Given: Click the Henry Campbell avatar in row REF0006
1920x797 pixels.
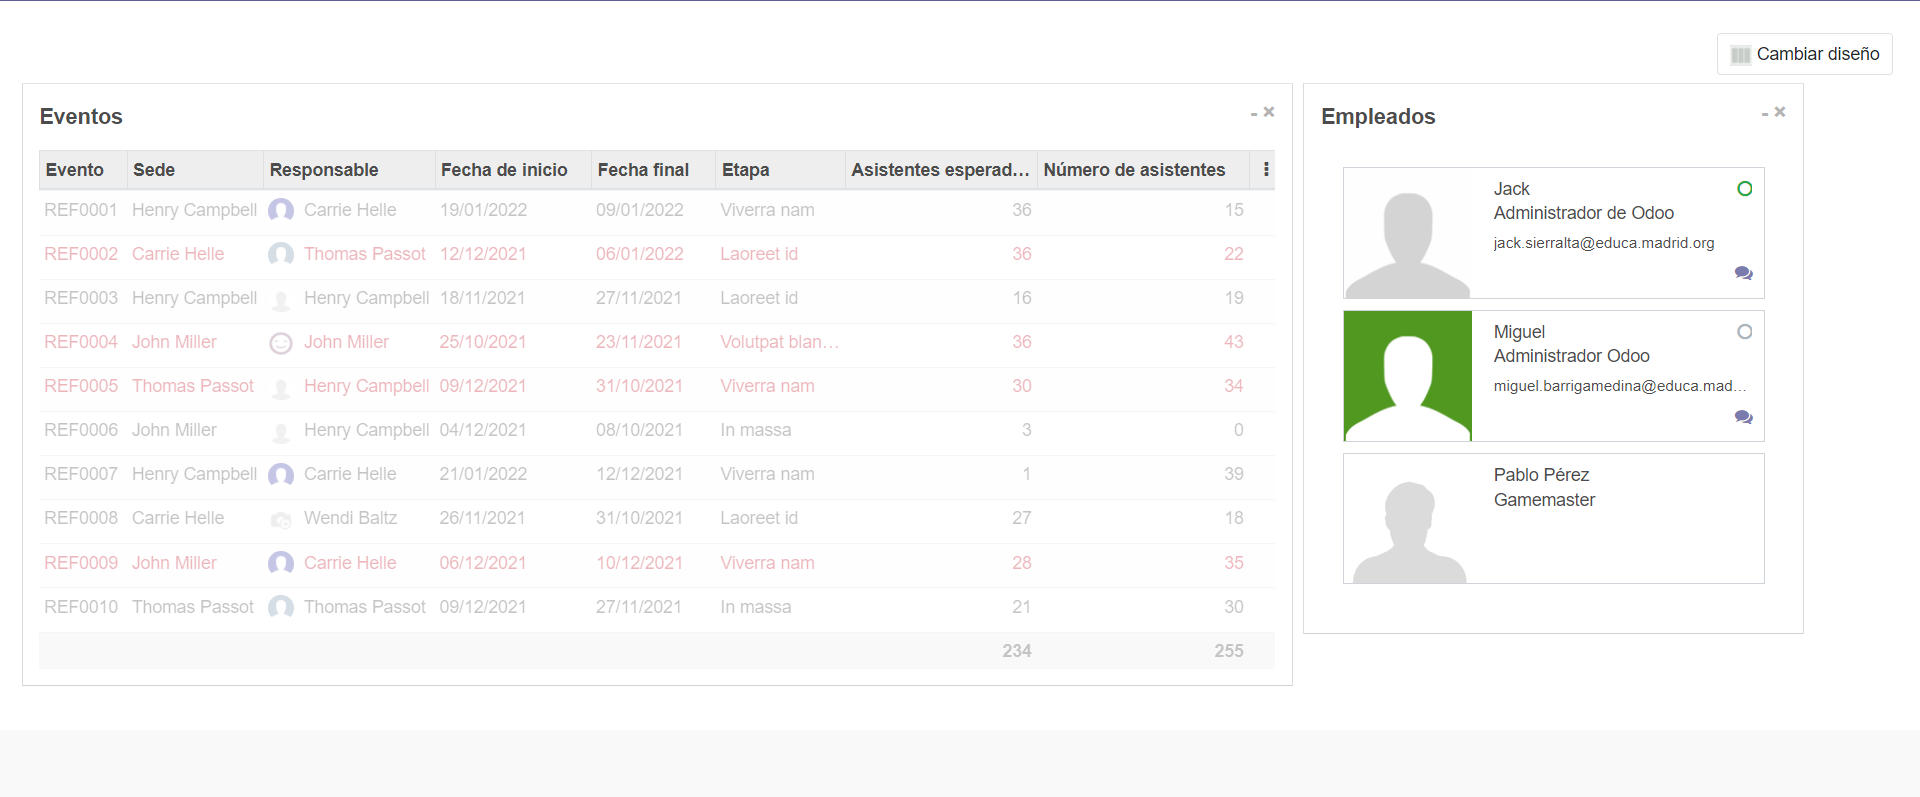Looking at the screenshot, I should tap(281, 431).
